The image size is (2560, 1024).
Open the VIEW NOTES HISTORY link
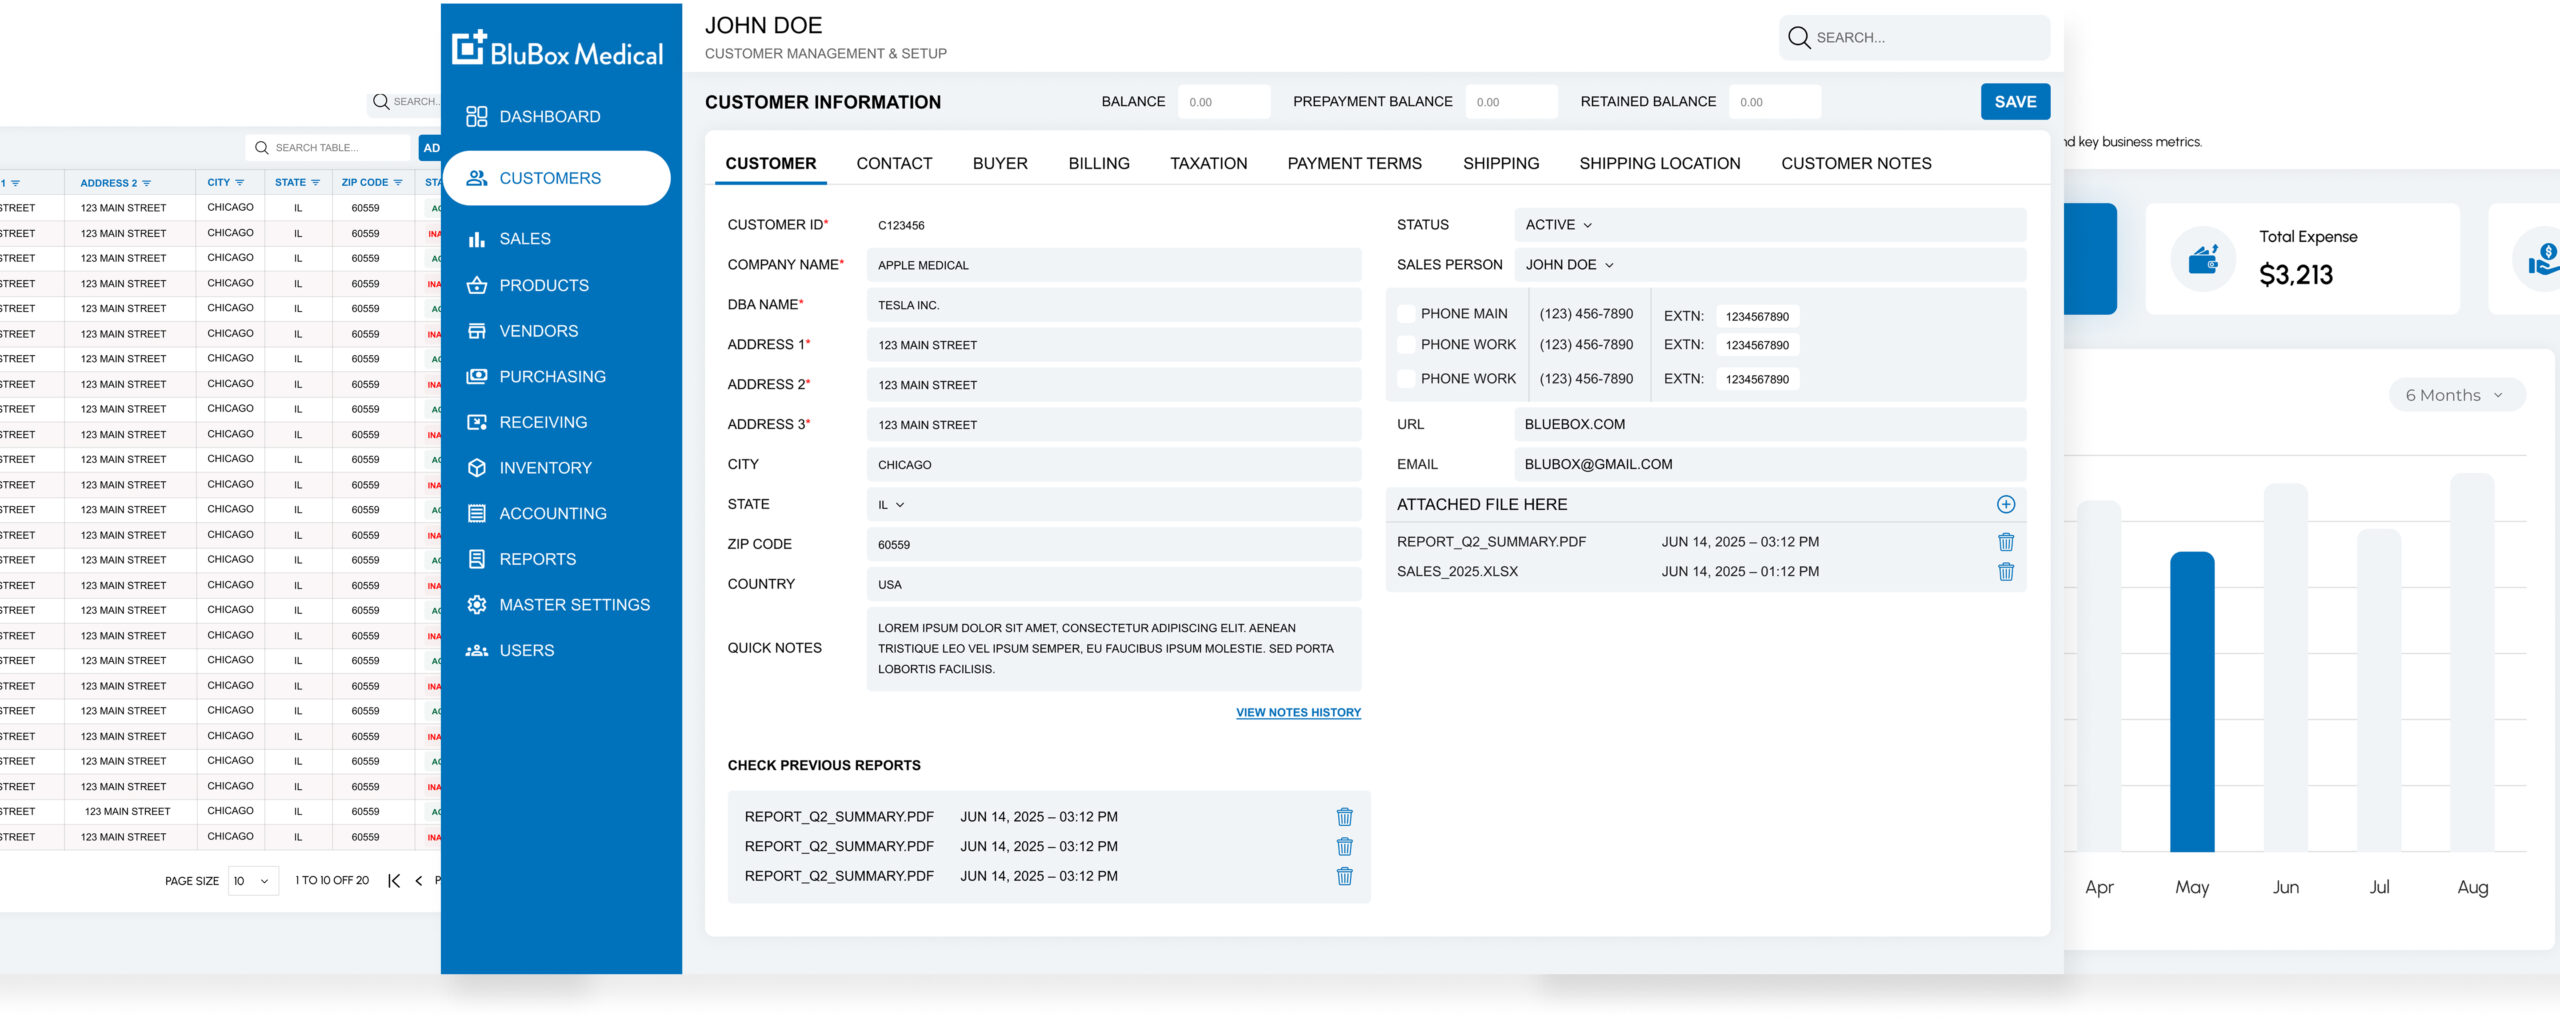[1297, 713]
